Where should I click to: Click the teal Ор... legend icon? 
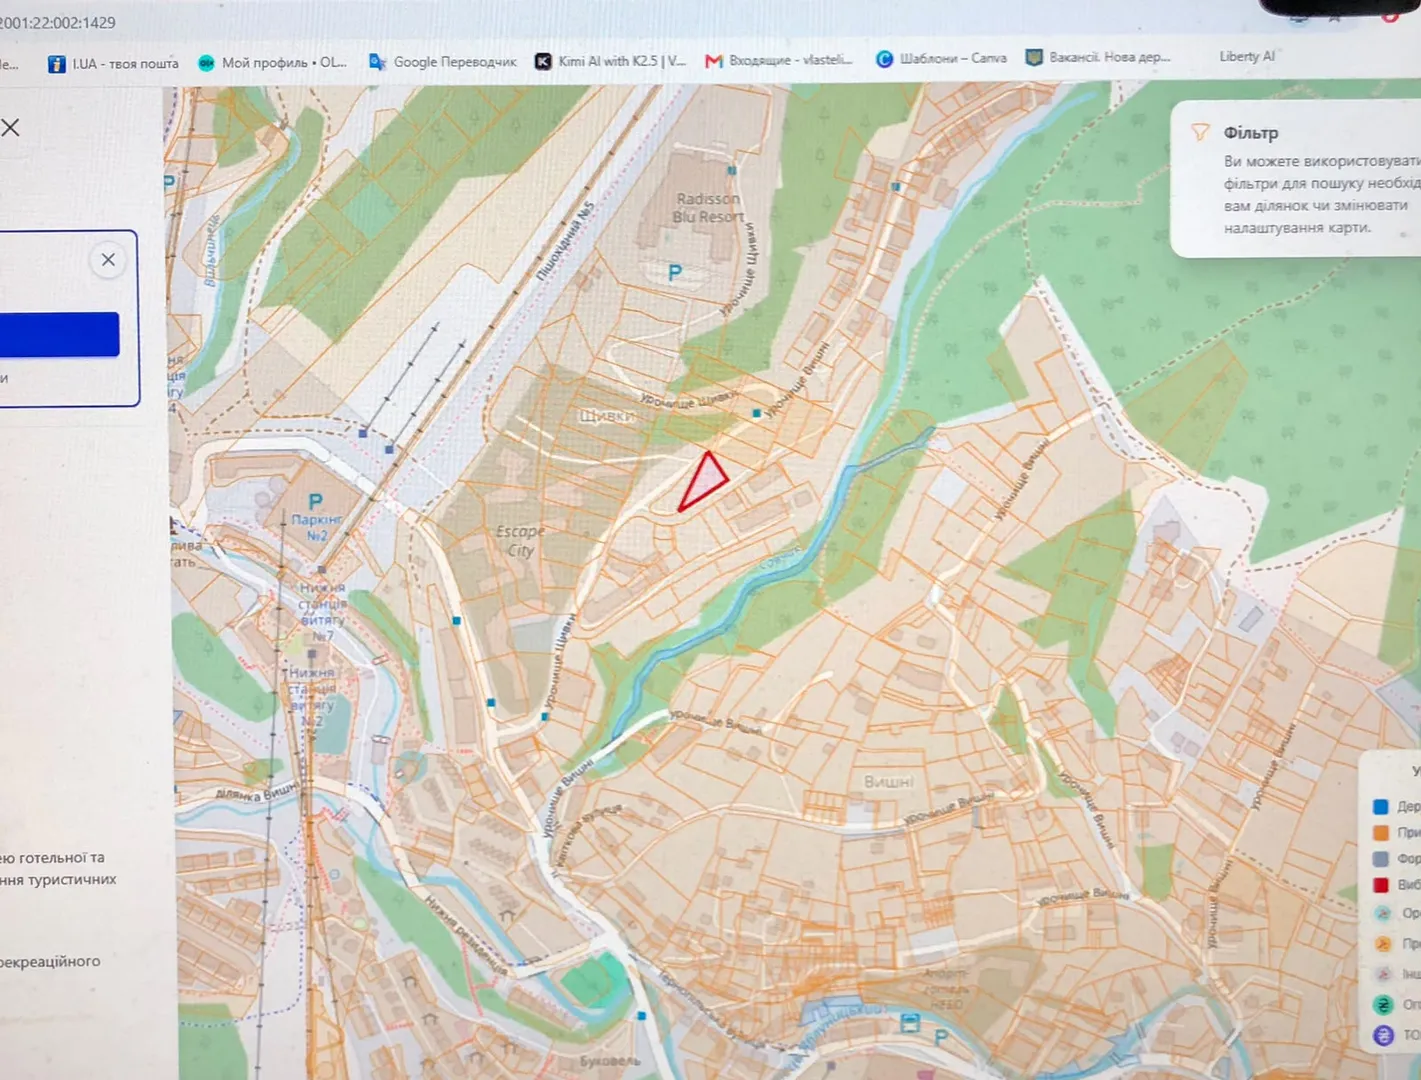coord(1382,913)
